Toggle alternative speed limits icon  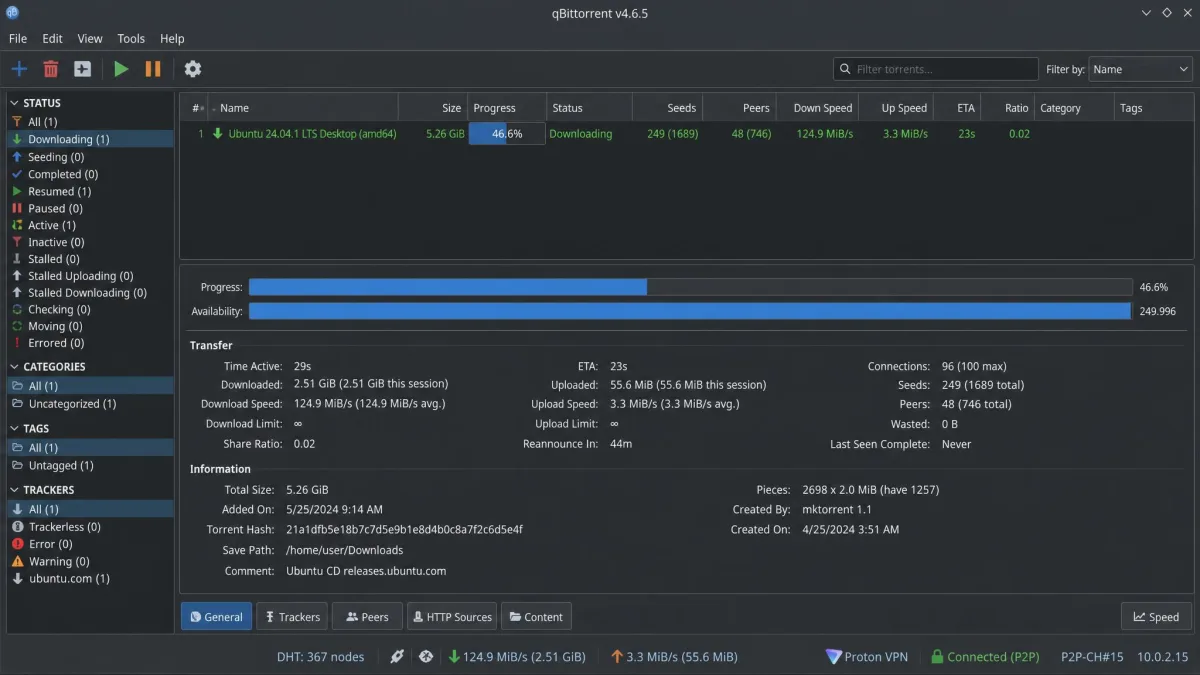(x=426, y=657)
